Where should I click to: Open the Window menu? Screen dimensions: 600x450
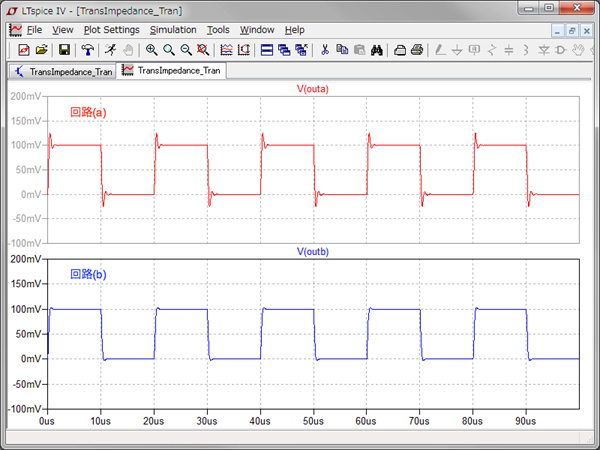[x=257, y=30]
